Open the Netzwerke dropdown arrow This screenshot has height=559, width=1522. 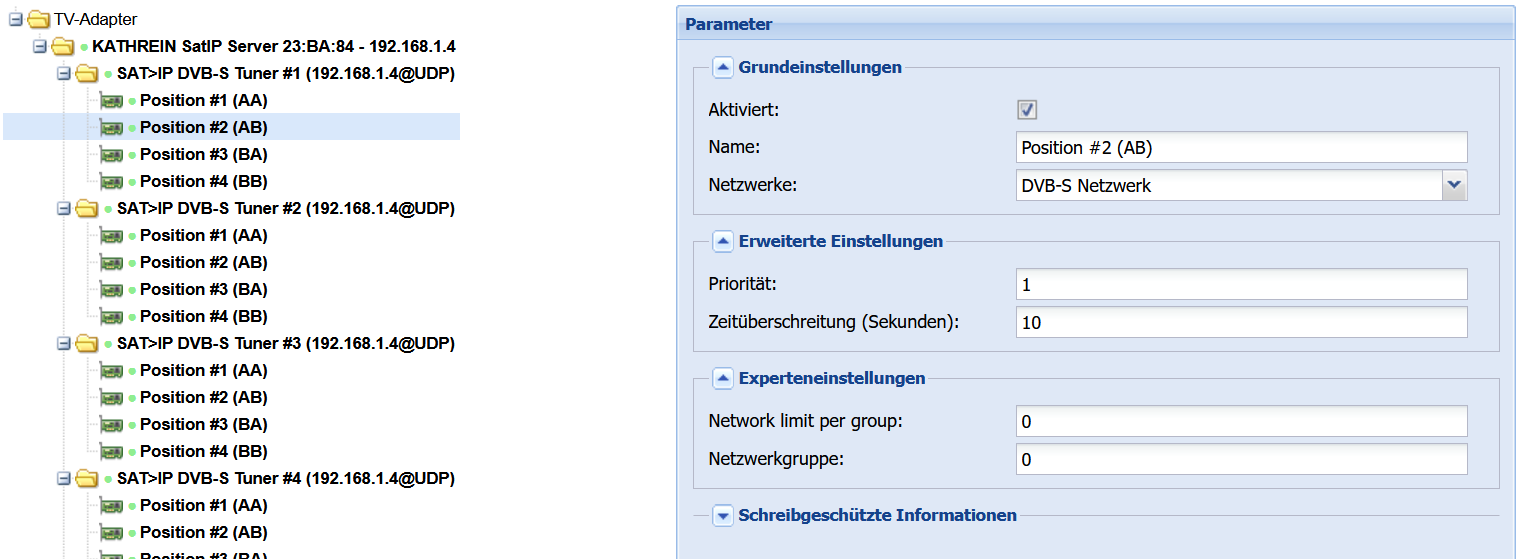pos(1454,185)
